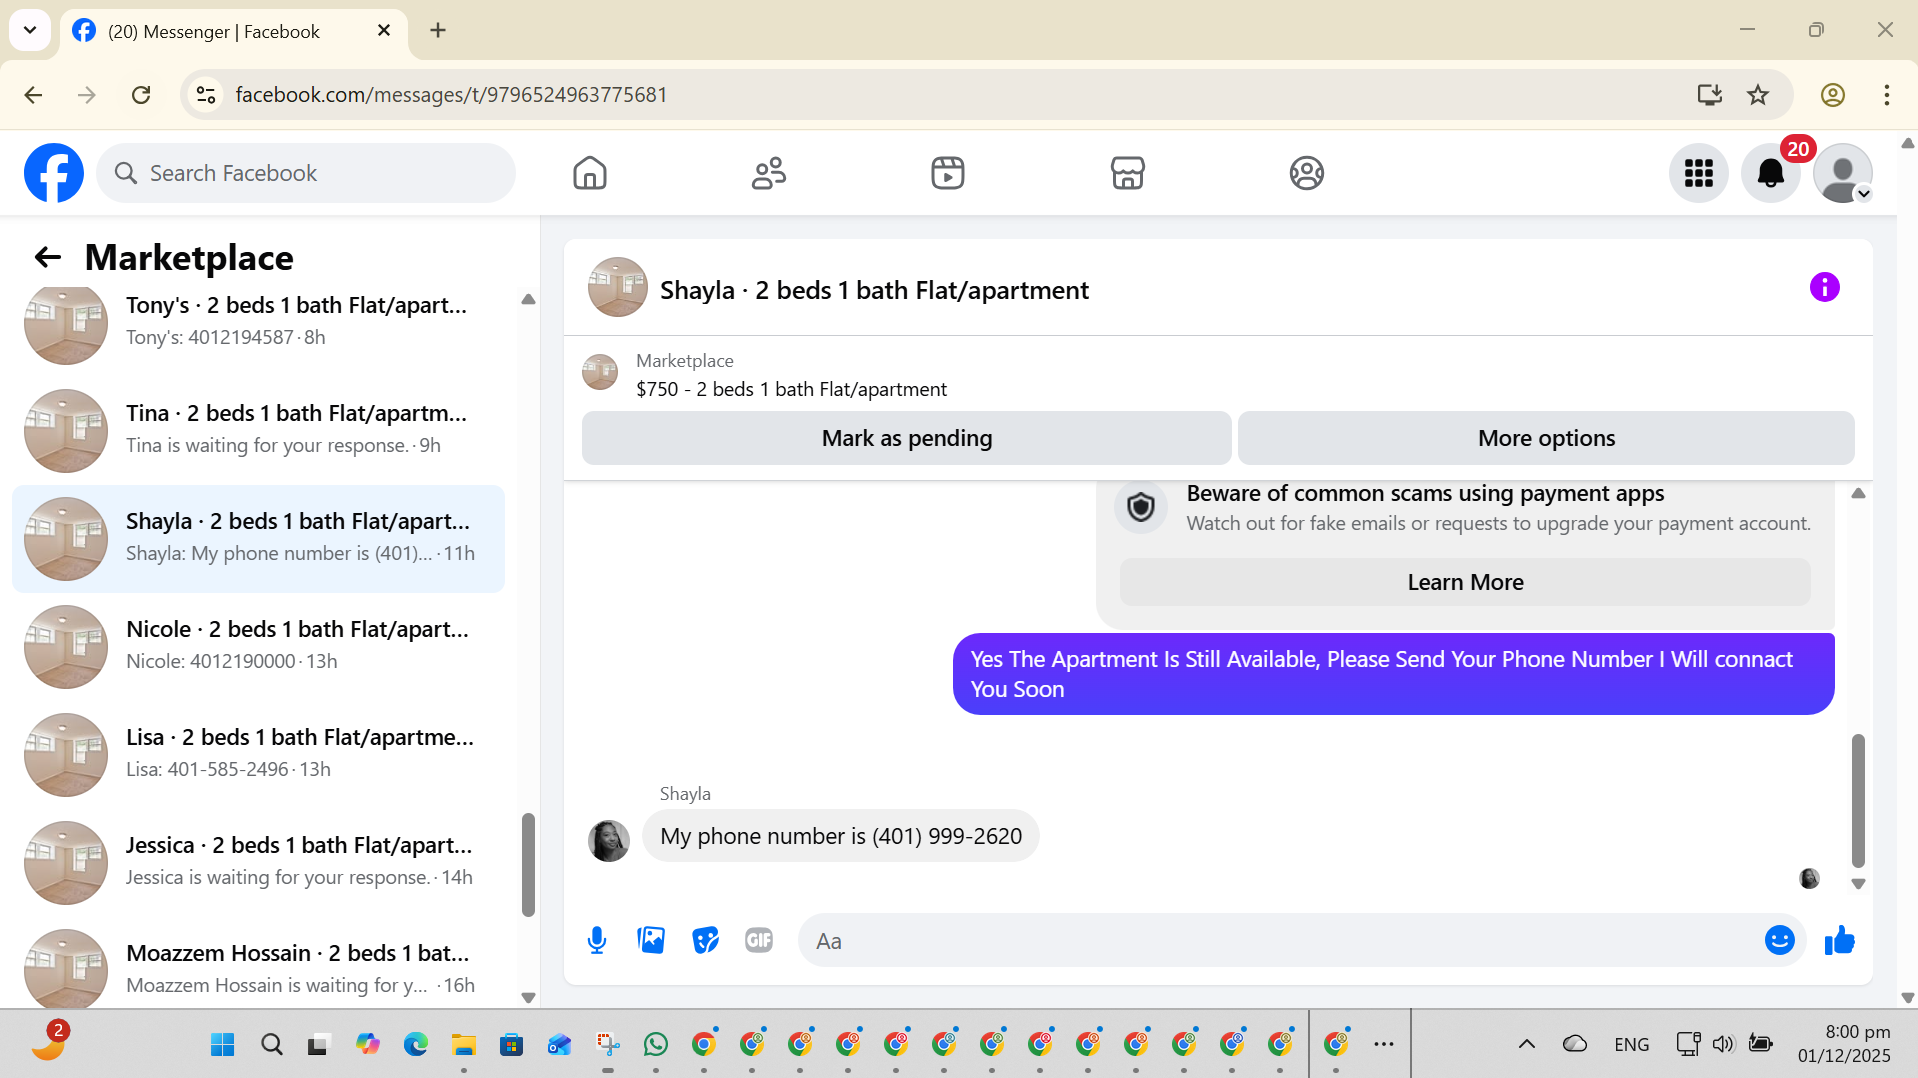
Task: Click the Search Facebook field
Action: click(x=306, y=173)
